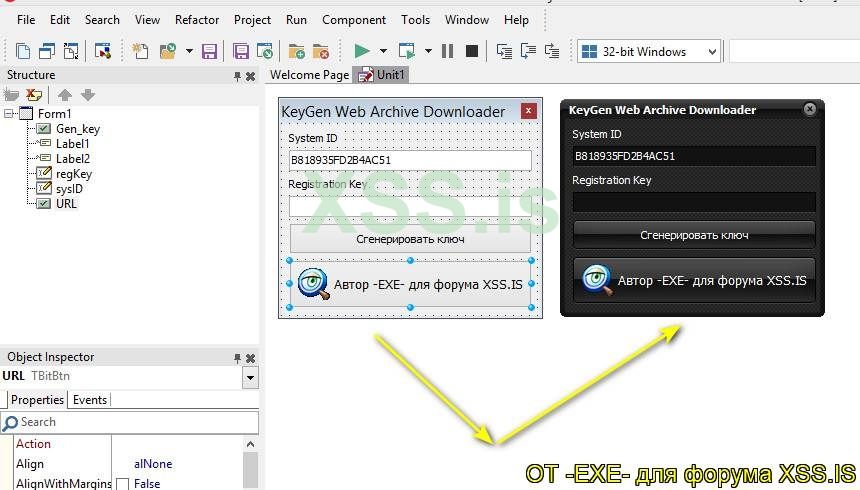Open the Component menu
This screenshot has width=860, height=490.
tap(354, 20)
